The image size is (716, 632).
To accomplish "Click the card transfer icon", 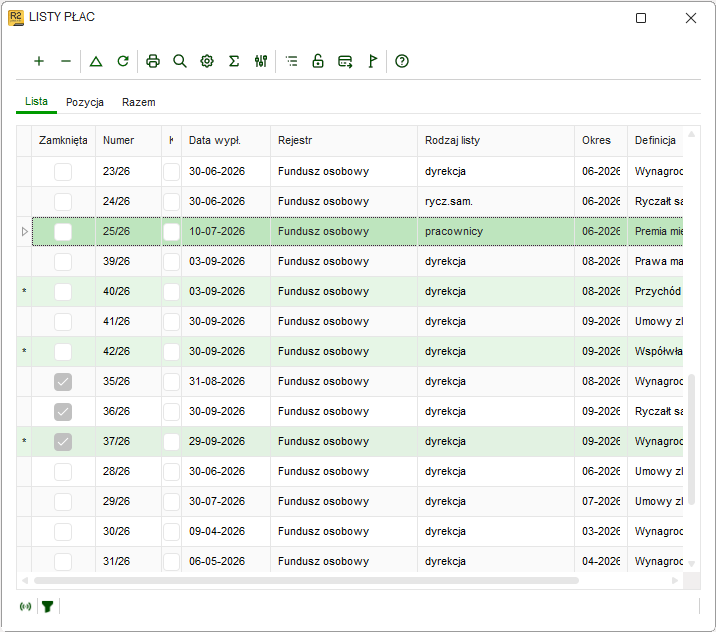I will coord(345,61).
